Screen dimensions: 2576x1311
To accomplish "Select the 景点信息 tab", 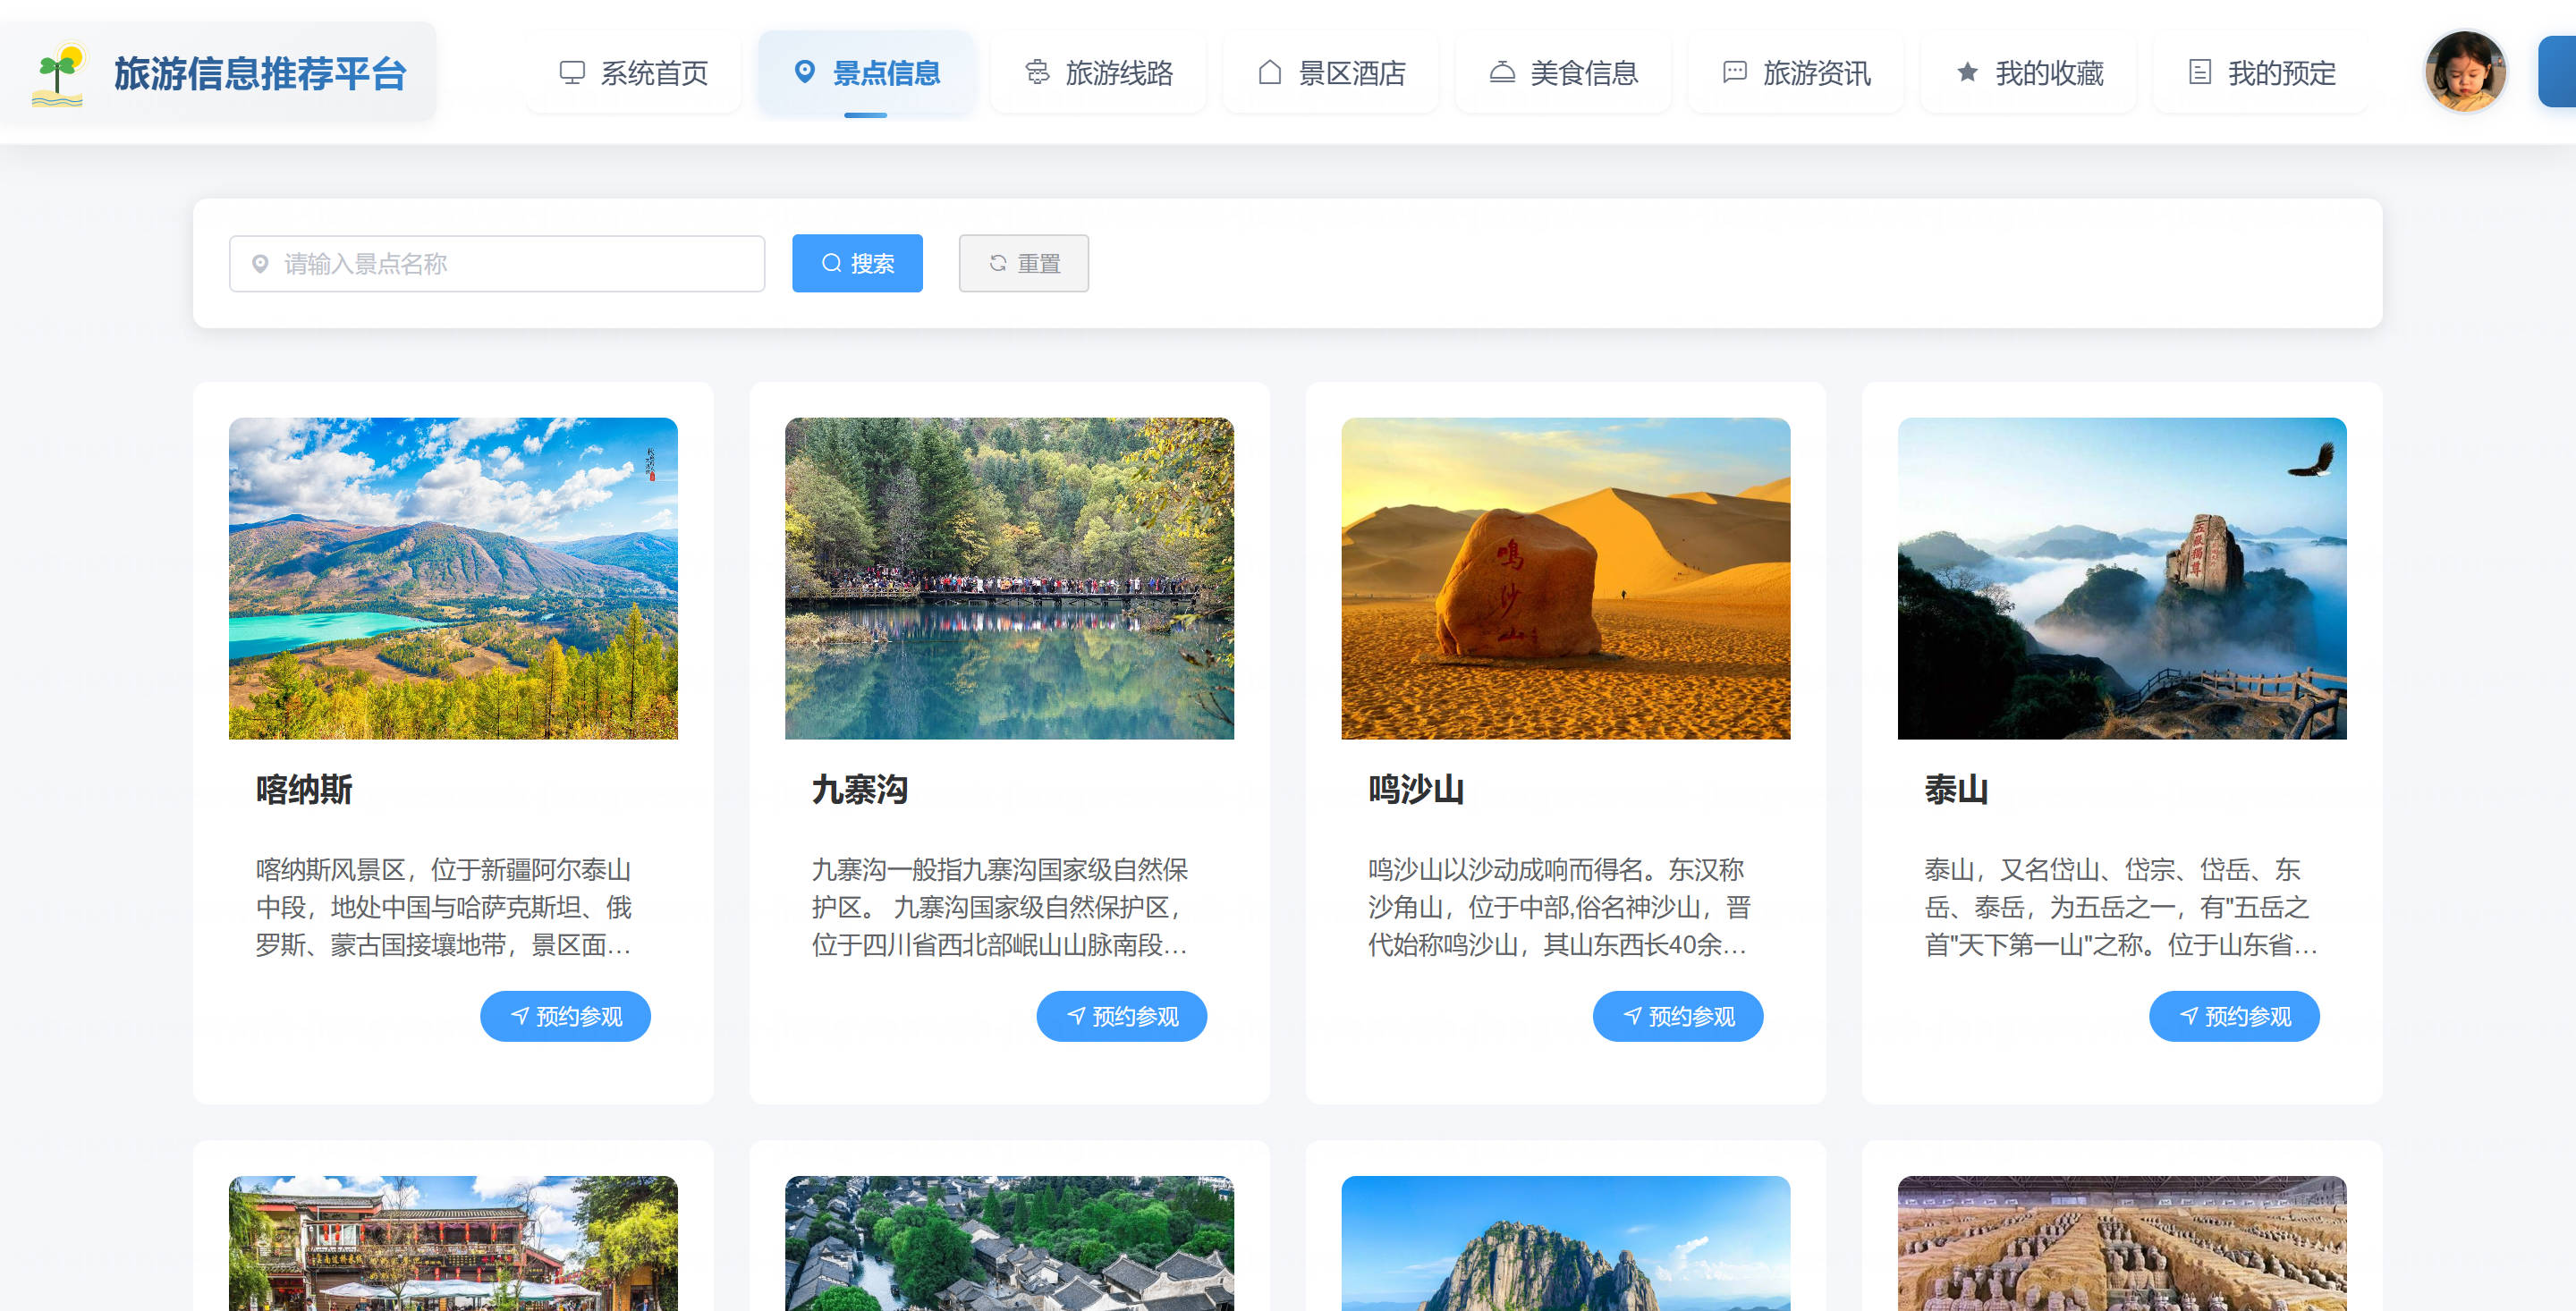I will pyautogui.click(x=866, y=72).
